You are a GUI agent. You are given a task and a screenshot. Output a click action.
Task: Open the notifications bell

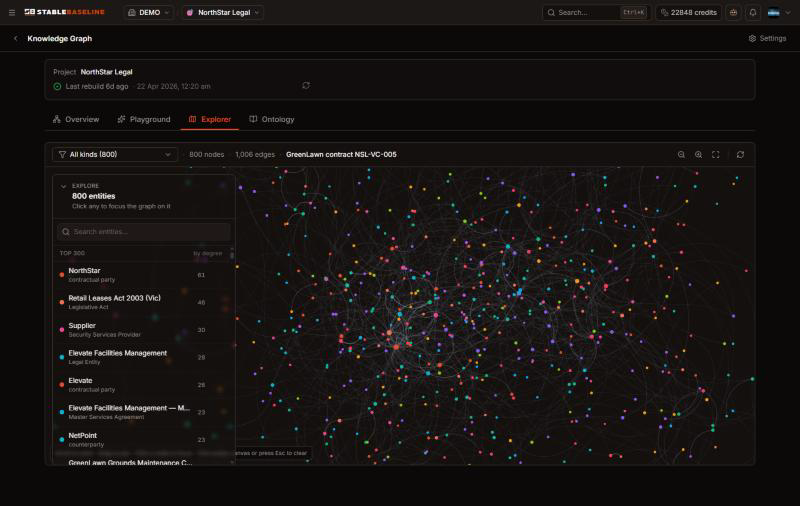click(753, 13)
